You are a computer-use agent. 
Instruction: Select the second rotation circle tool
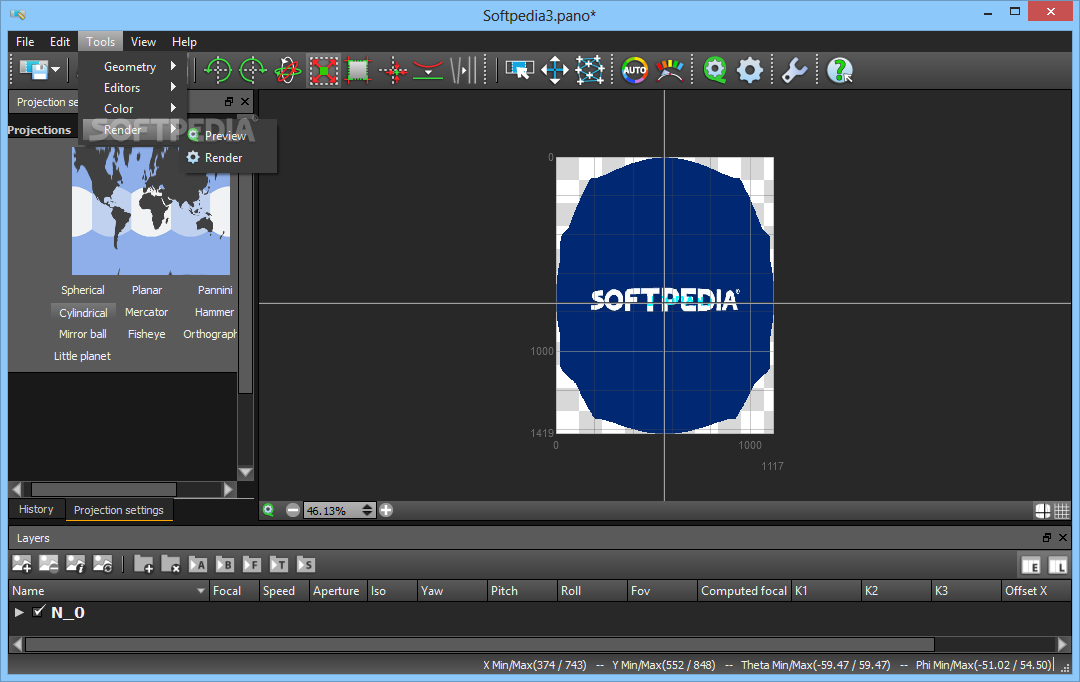coord(253,70)
